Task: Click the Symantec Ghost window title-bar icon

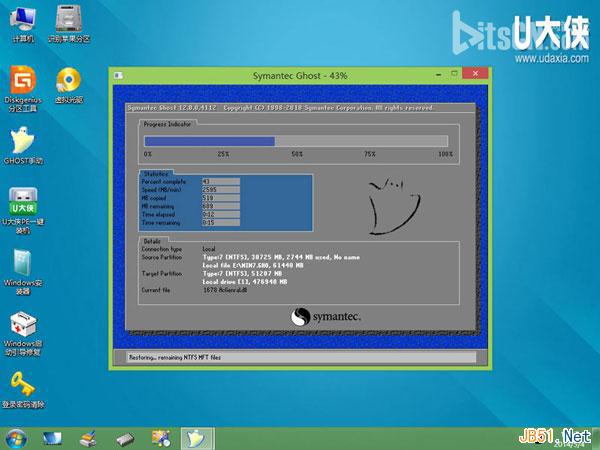Action: [119, 75]
